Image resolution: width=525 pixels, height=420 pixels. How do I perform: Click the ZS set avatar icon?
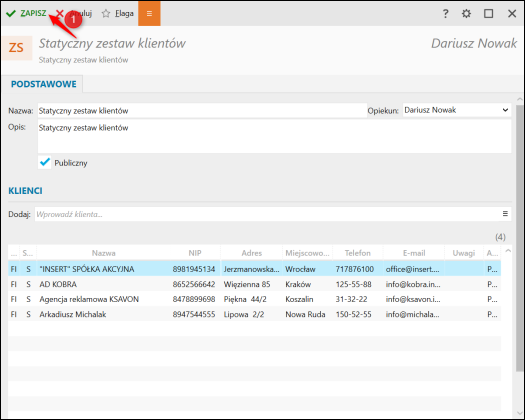pyautogui.click(x=16, y=48)
